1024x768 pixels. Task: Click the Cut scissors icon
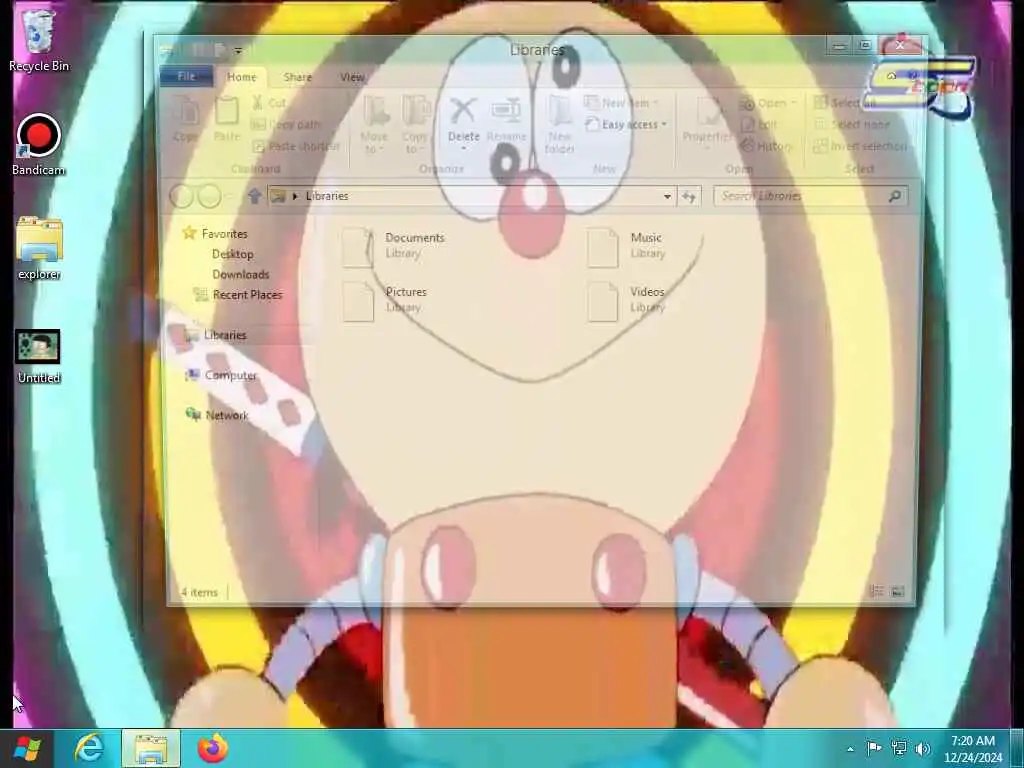click(x=257, y=103)
